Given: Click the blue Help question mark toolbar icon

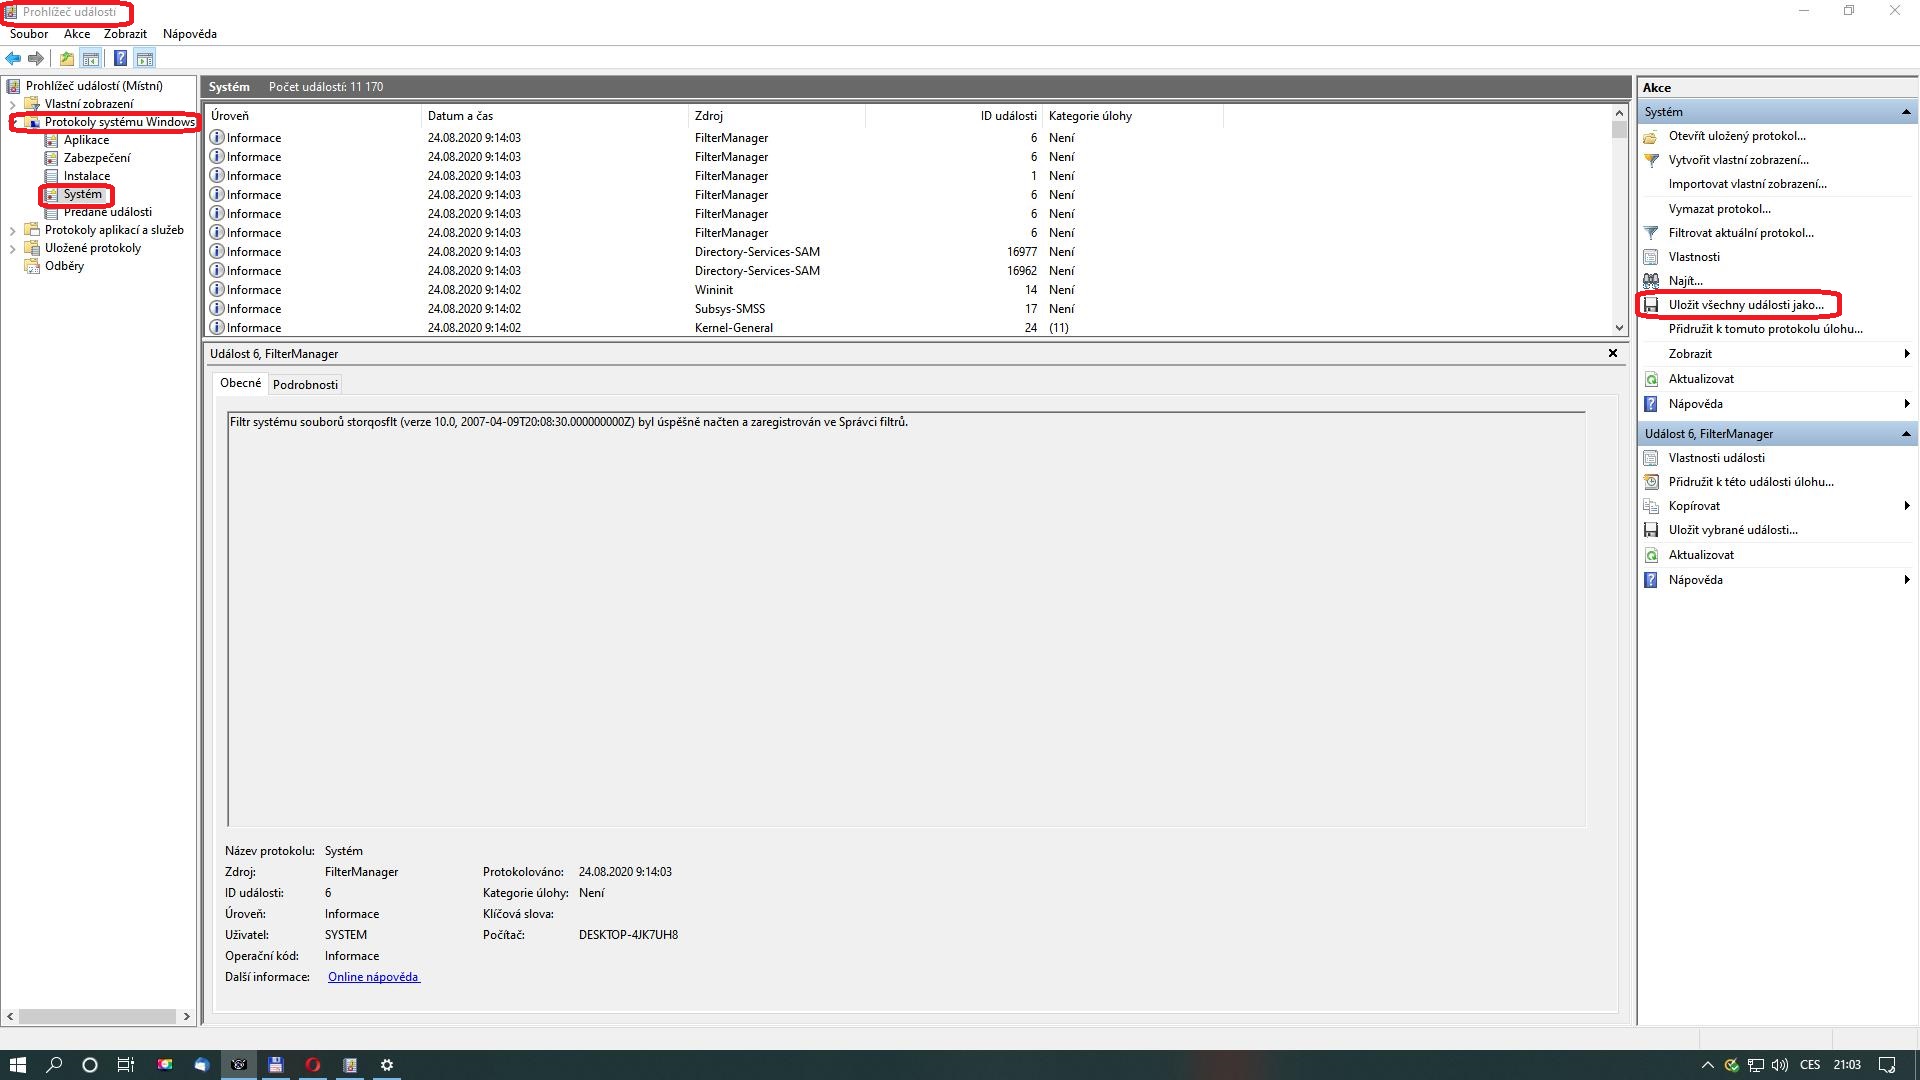Looking at the screenshot, I should pyautogui.click(x=120, y=58).
